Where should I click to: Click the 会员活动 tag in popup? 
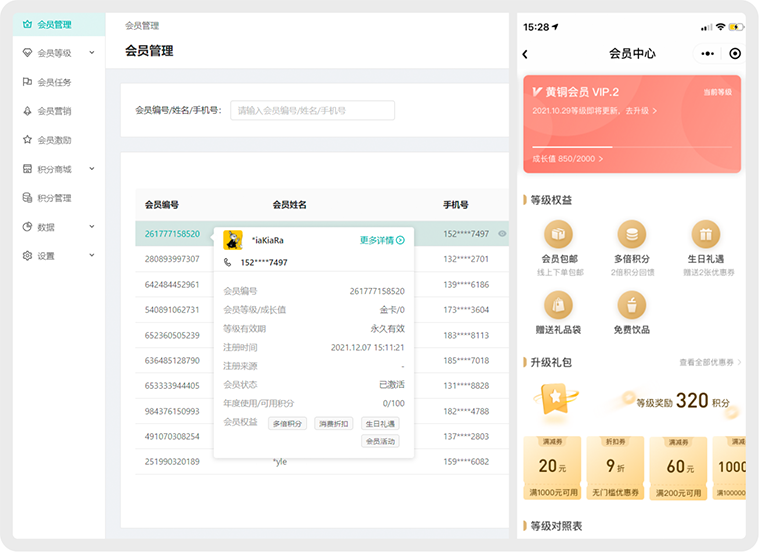tap(380, 441)
